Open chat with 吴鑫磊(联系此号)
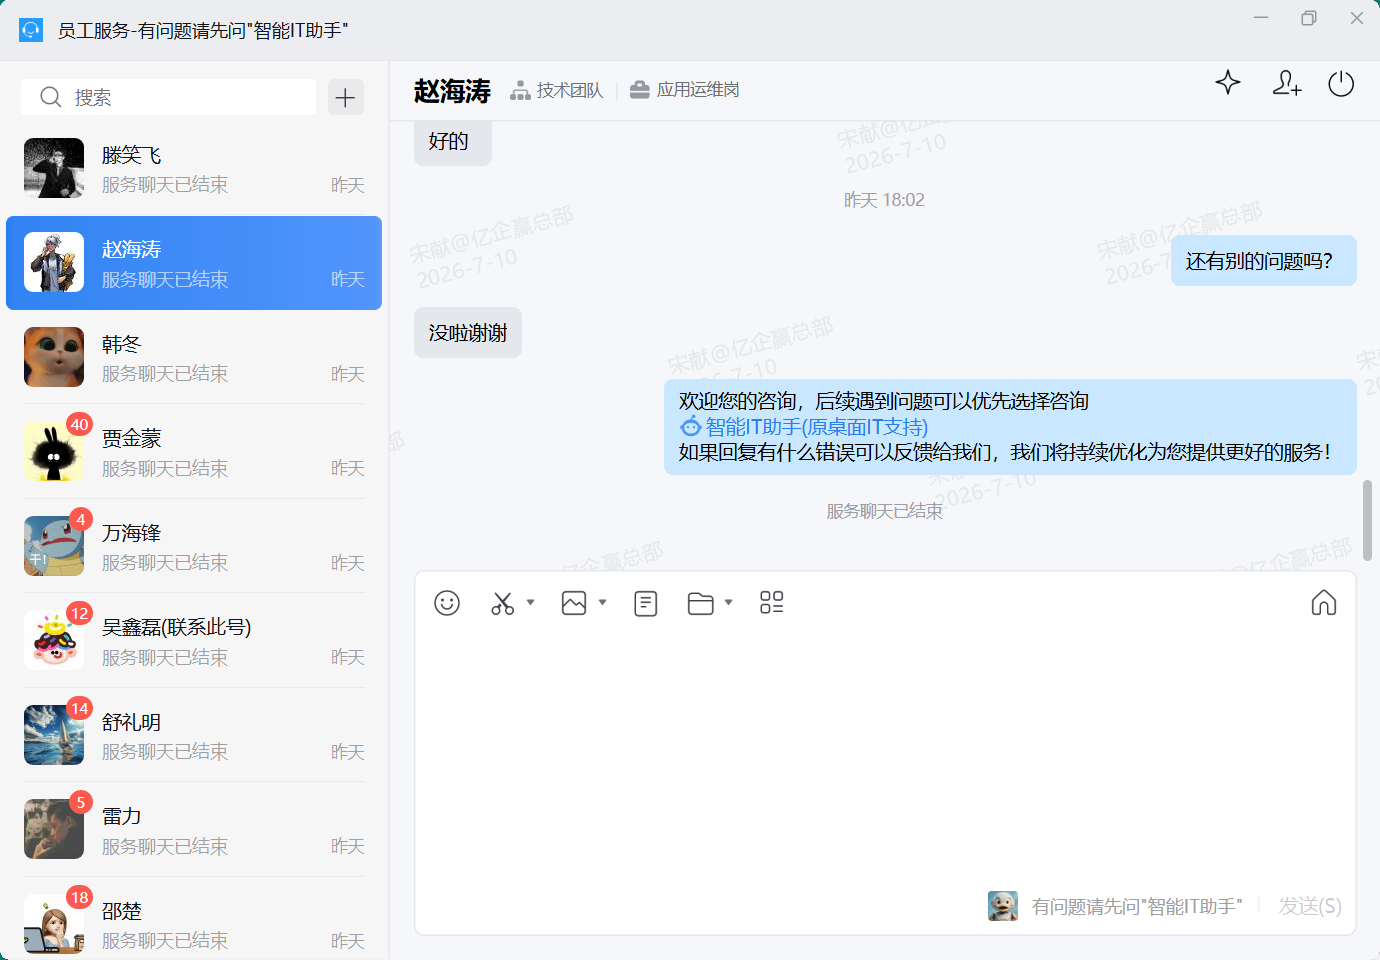1380x960 pixels. [194, 641]
